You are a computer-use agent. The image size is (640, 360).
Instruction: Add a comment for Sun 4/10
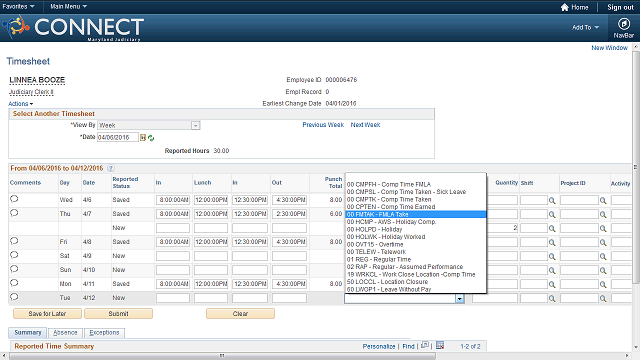14,269
